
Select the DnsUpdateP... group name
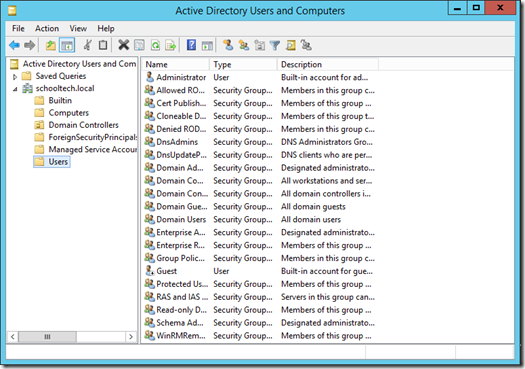pos(181,155)
